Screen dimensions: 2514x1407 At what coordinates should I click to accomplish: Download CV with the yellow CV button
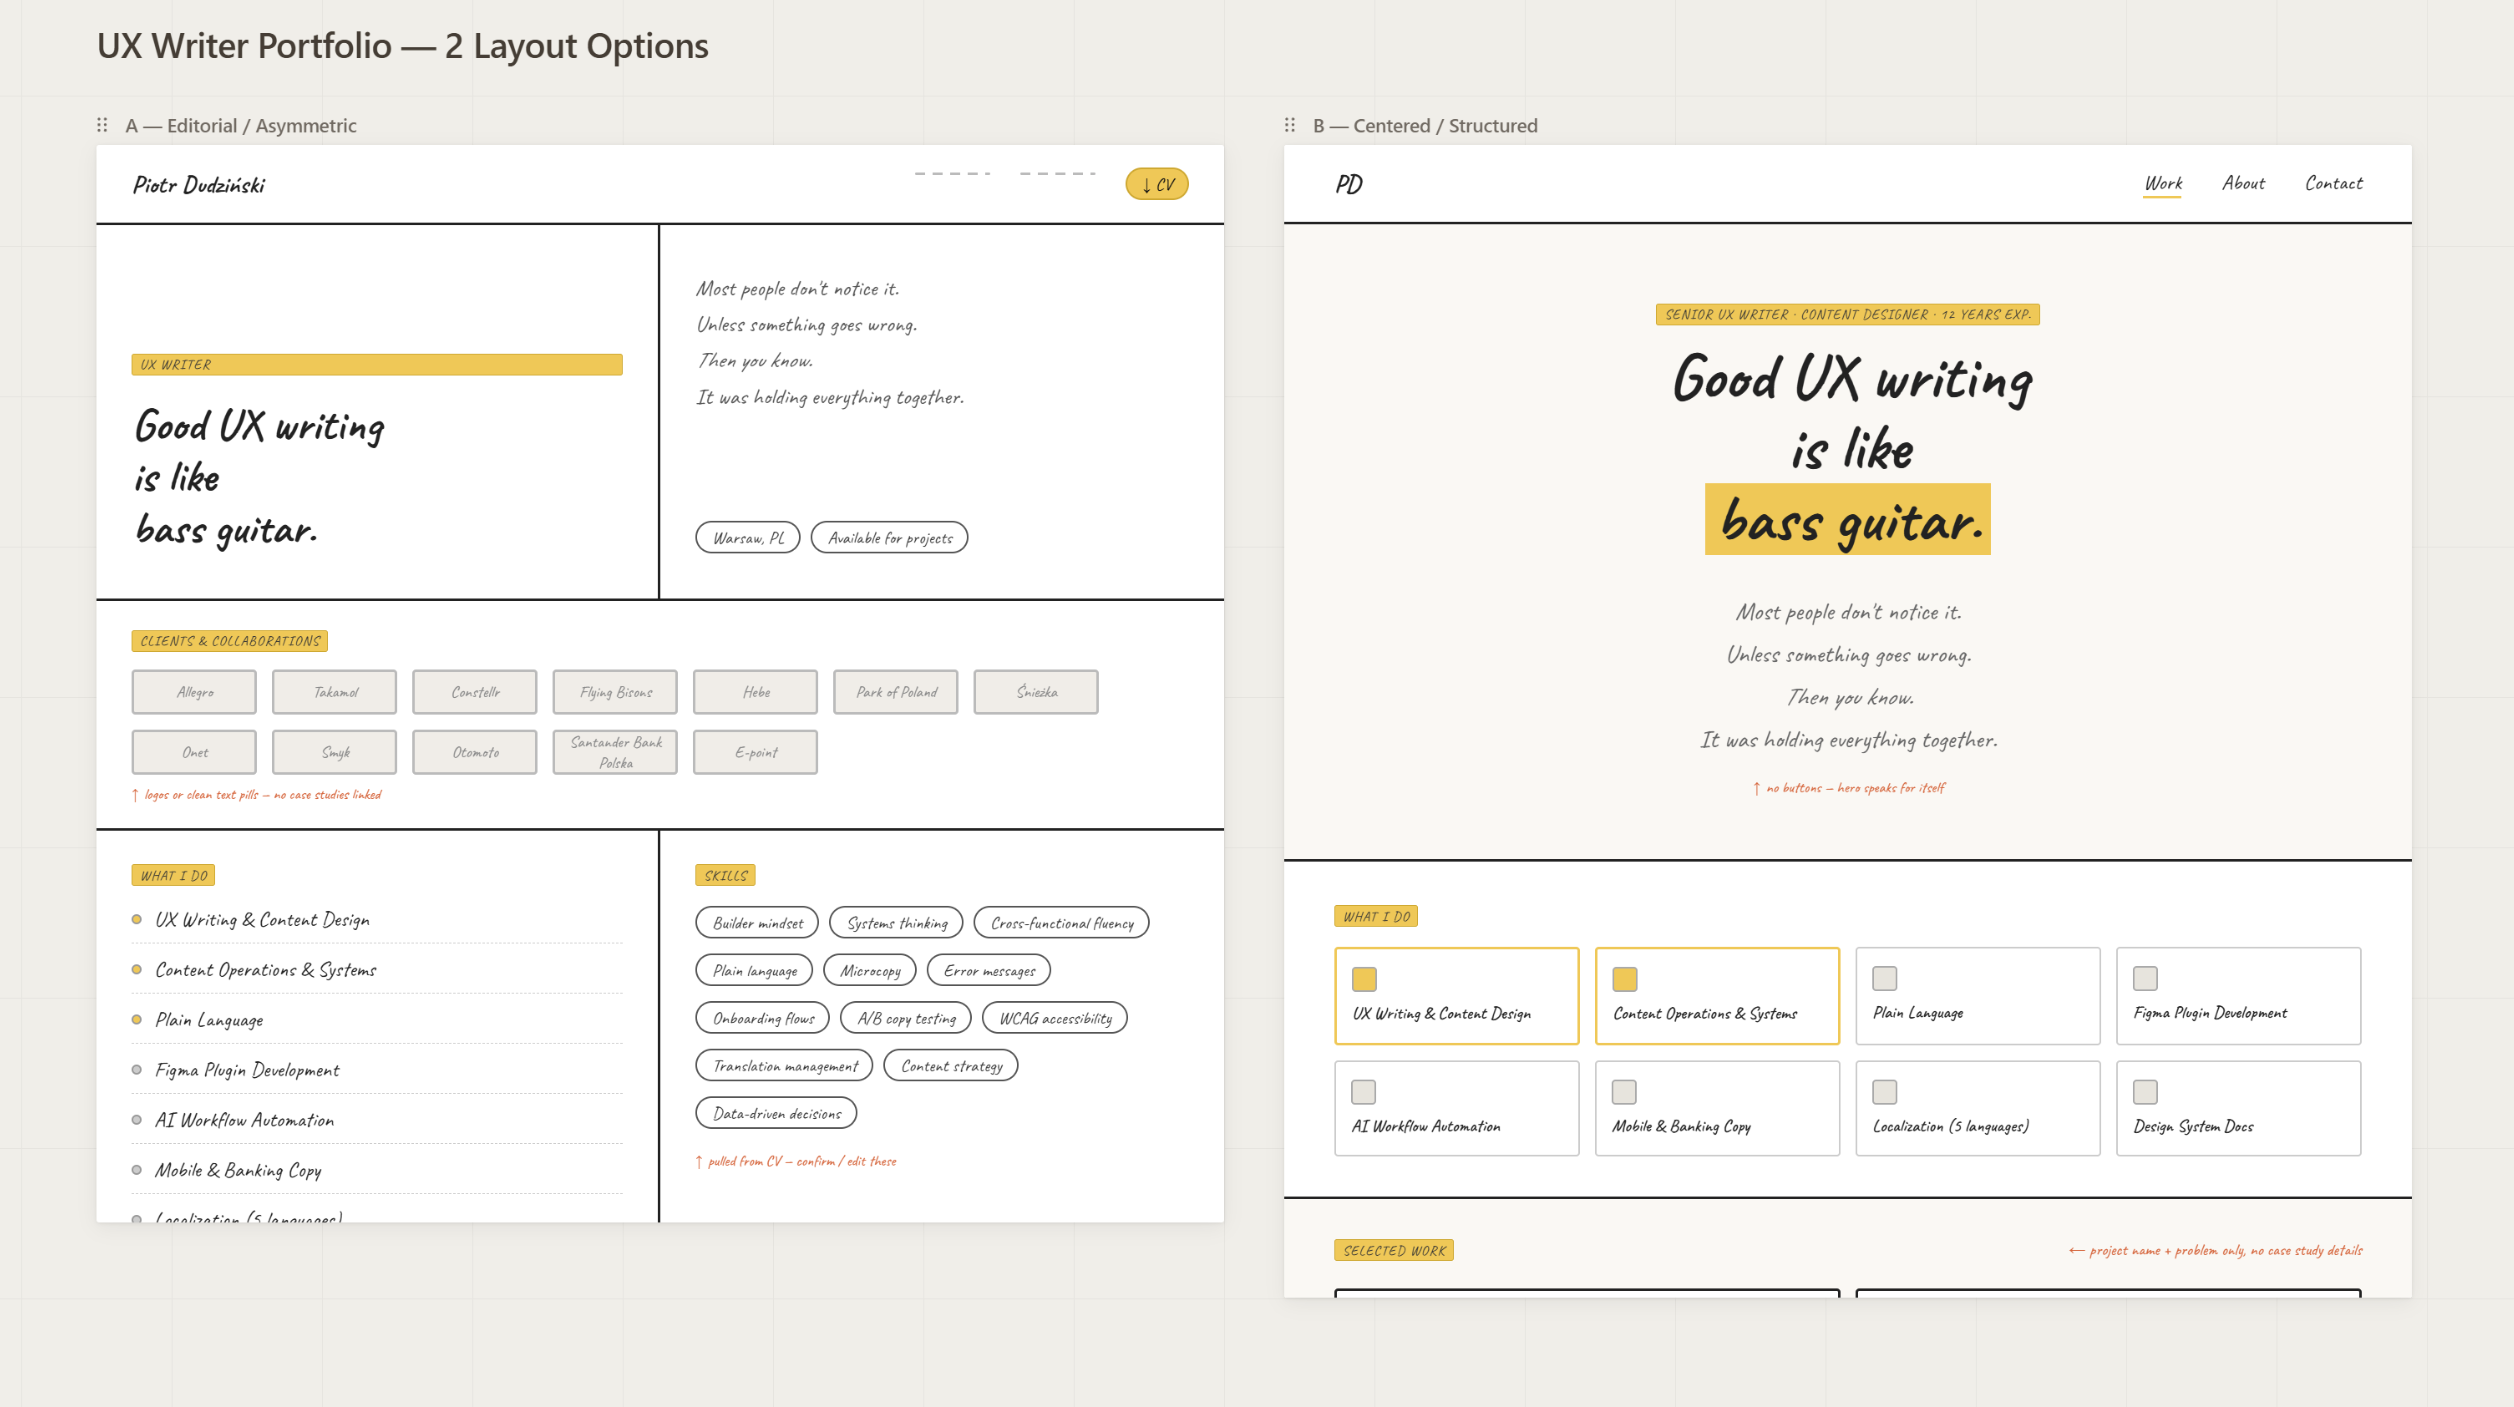[1157, 184]
